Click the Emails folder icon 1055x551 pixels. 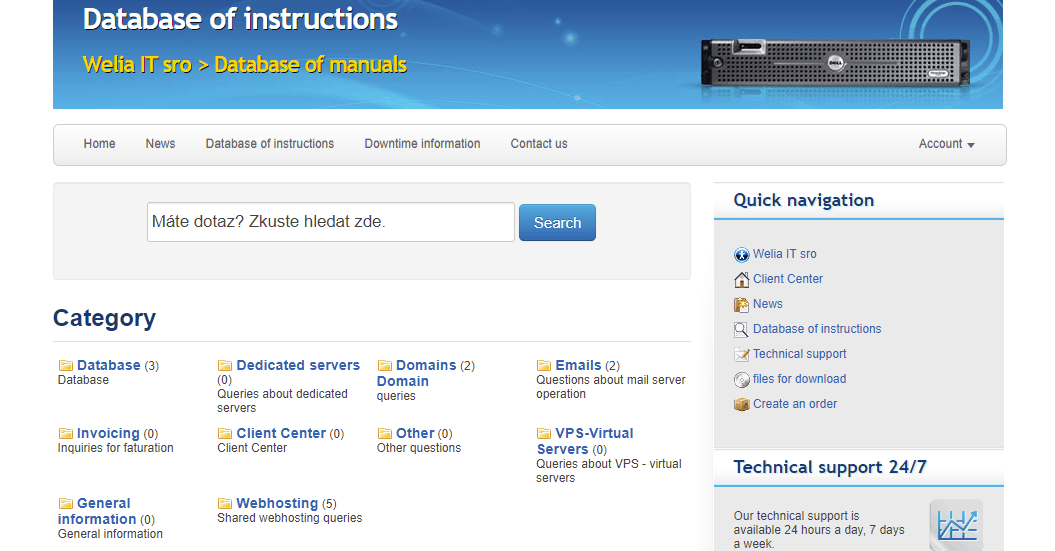tap(544, 365)
